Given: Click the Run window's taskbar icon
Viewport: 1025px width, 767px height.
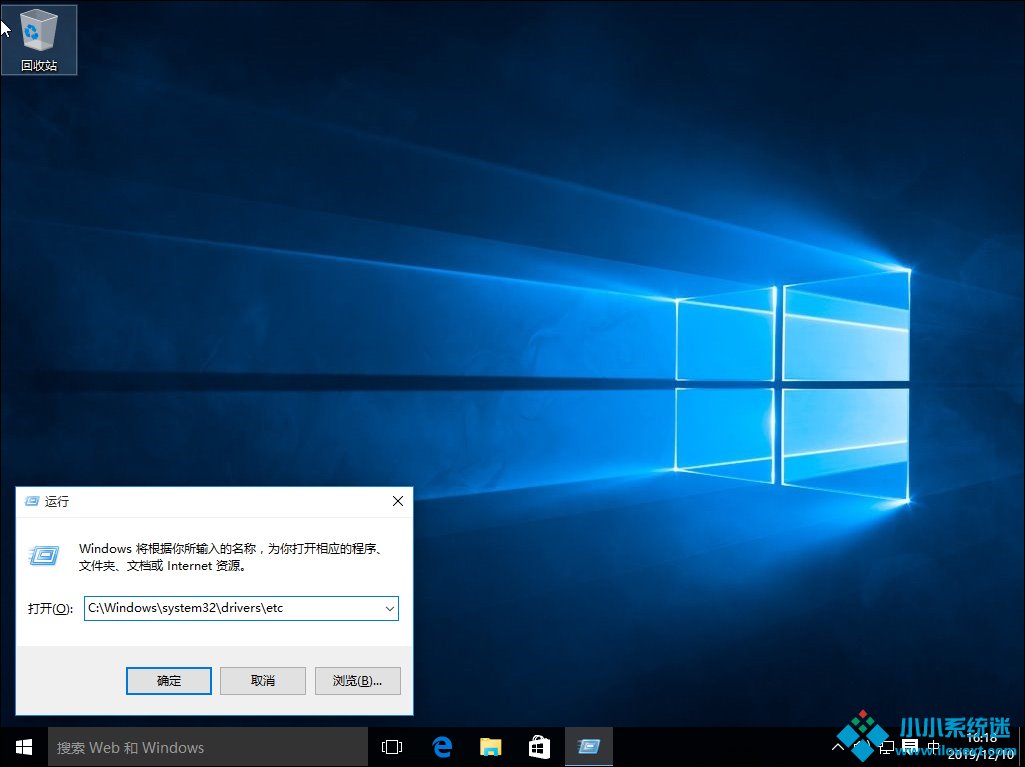Looking at the screenshot, I should (588, 747).
